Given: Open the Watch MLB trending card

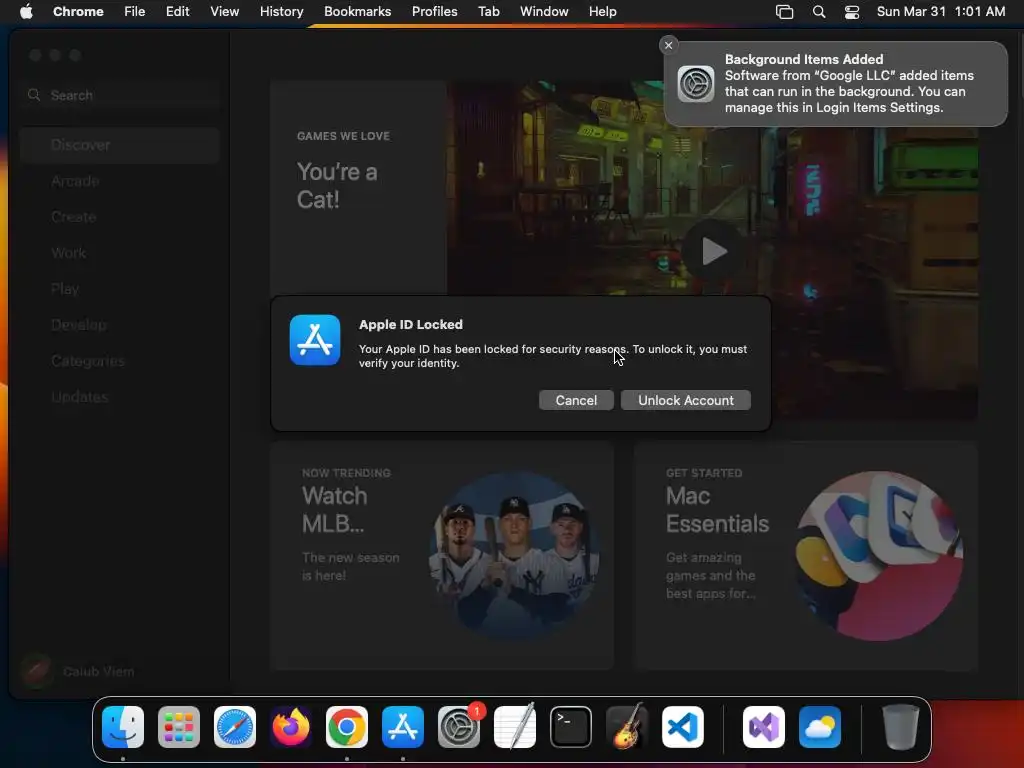Looking at the screenshot, I should pos(442,556).
